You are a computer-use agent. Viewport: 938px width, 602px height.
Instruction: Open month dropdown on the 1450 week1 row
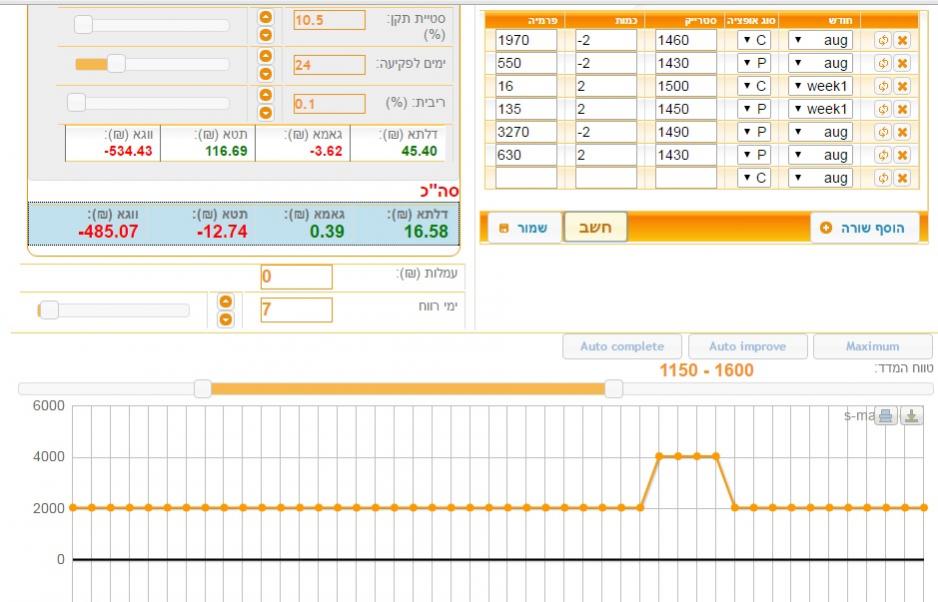[x=820, y=109]
